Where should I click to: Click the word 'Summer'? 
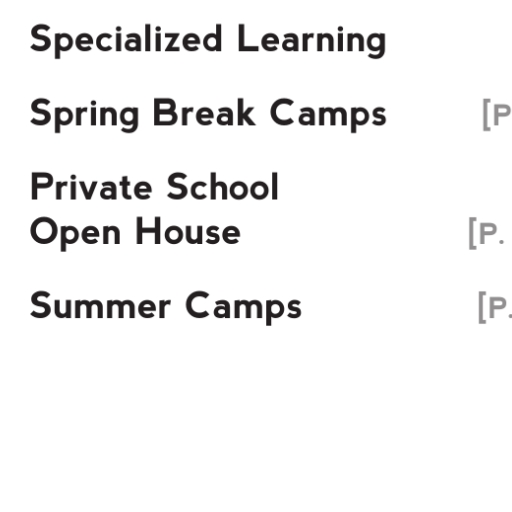point(100,305)
